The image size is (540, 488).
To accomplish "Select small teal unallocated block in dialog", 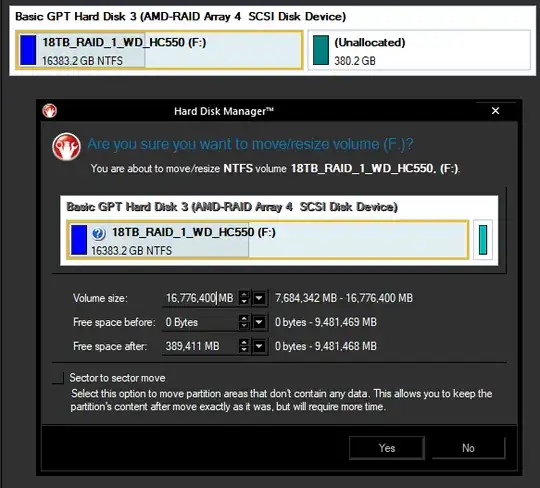I will coord(483,240).
